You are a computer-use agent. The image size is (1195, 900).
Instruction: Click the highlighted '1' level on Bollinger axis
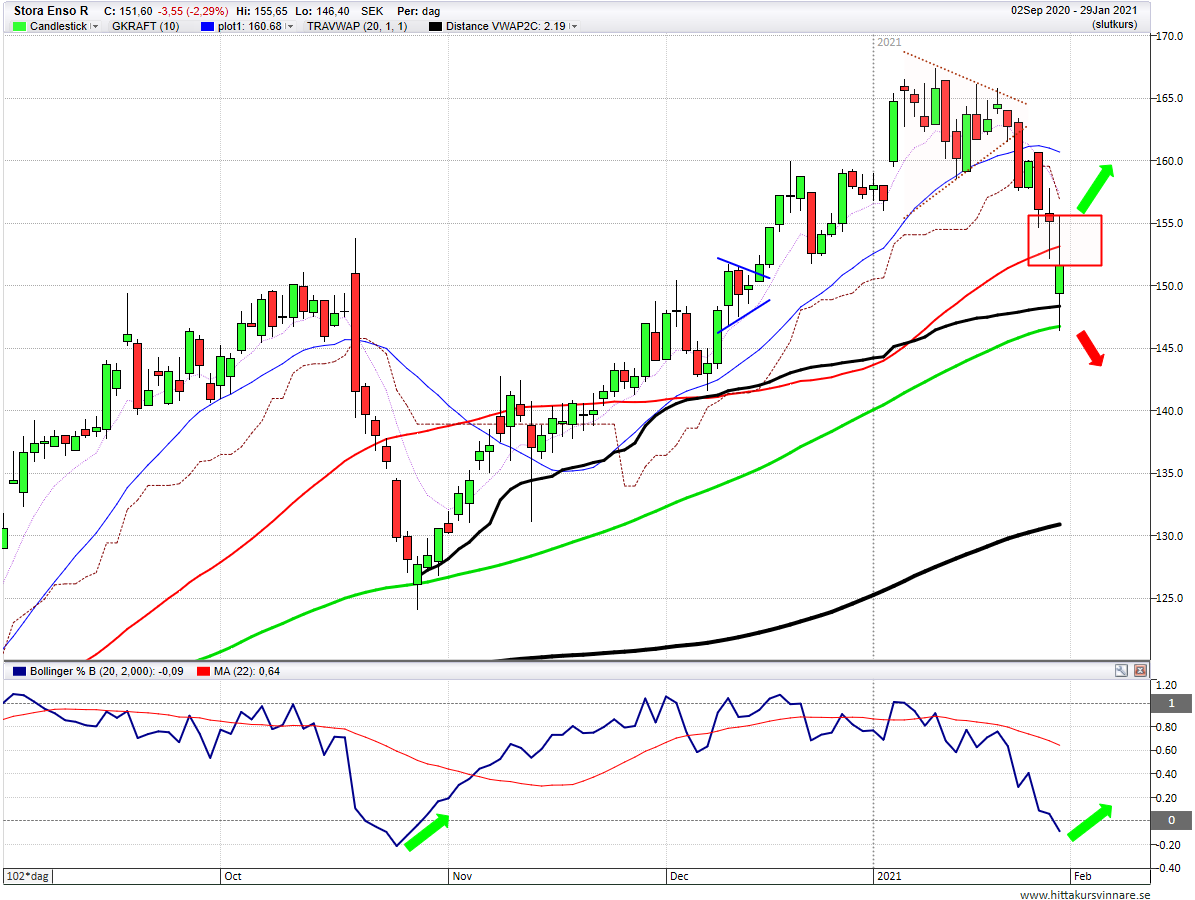[1172, 703]
